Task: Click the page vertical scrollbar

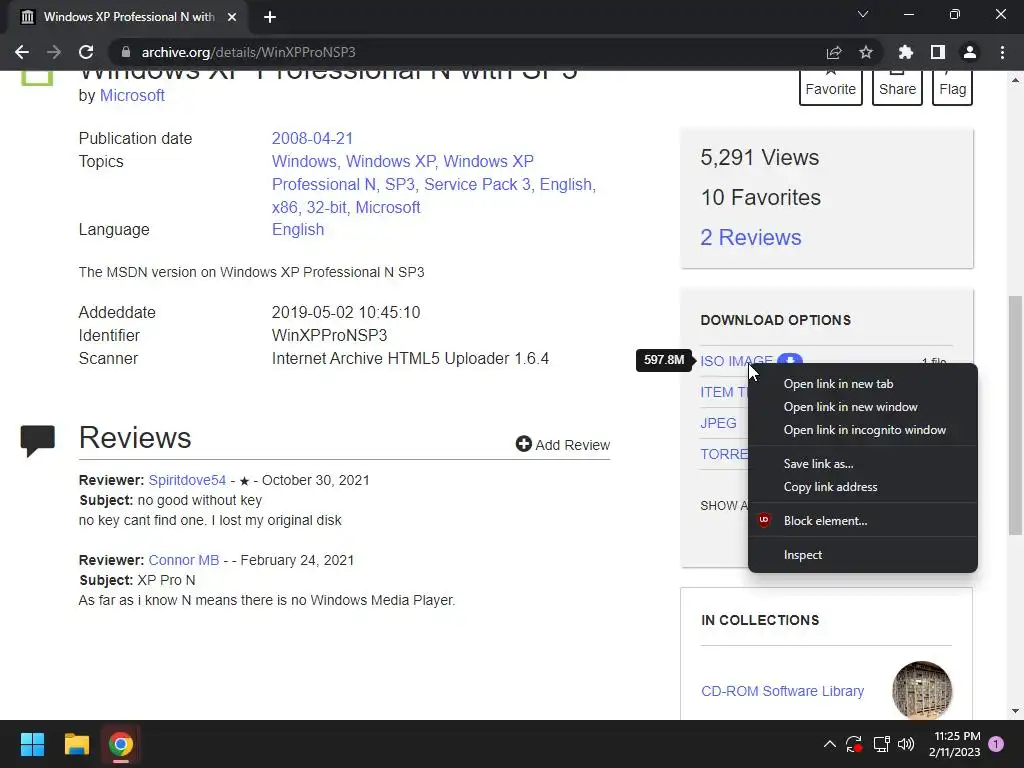Action: tap(1015, 415)
